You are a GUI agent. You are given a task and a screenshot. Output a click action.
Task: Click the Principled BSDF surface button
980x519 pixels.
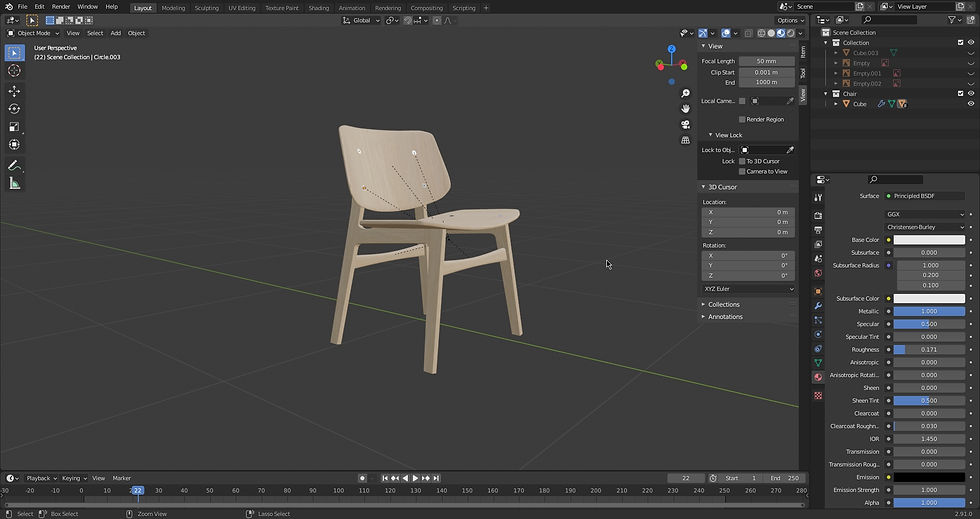click(925, 196)
